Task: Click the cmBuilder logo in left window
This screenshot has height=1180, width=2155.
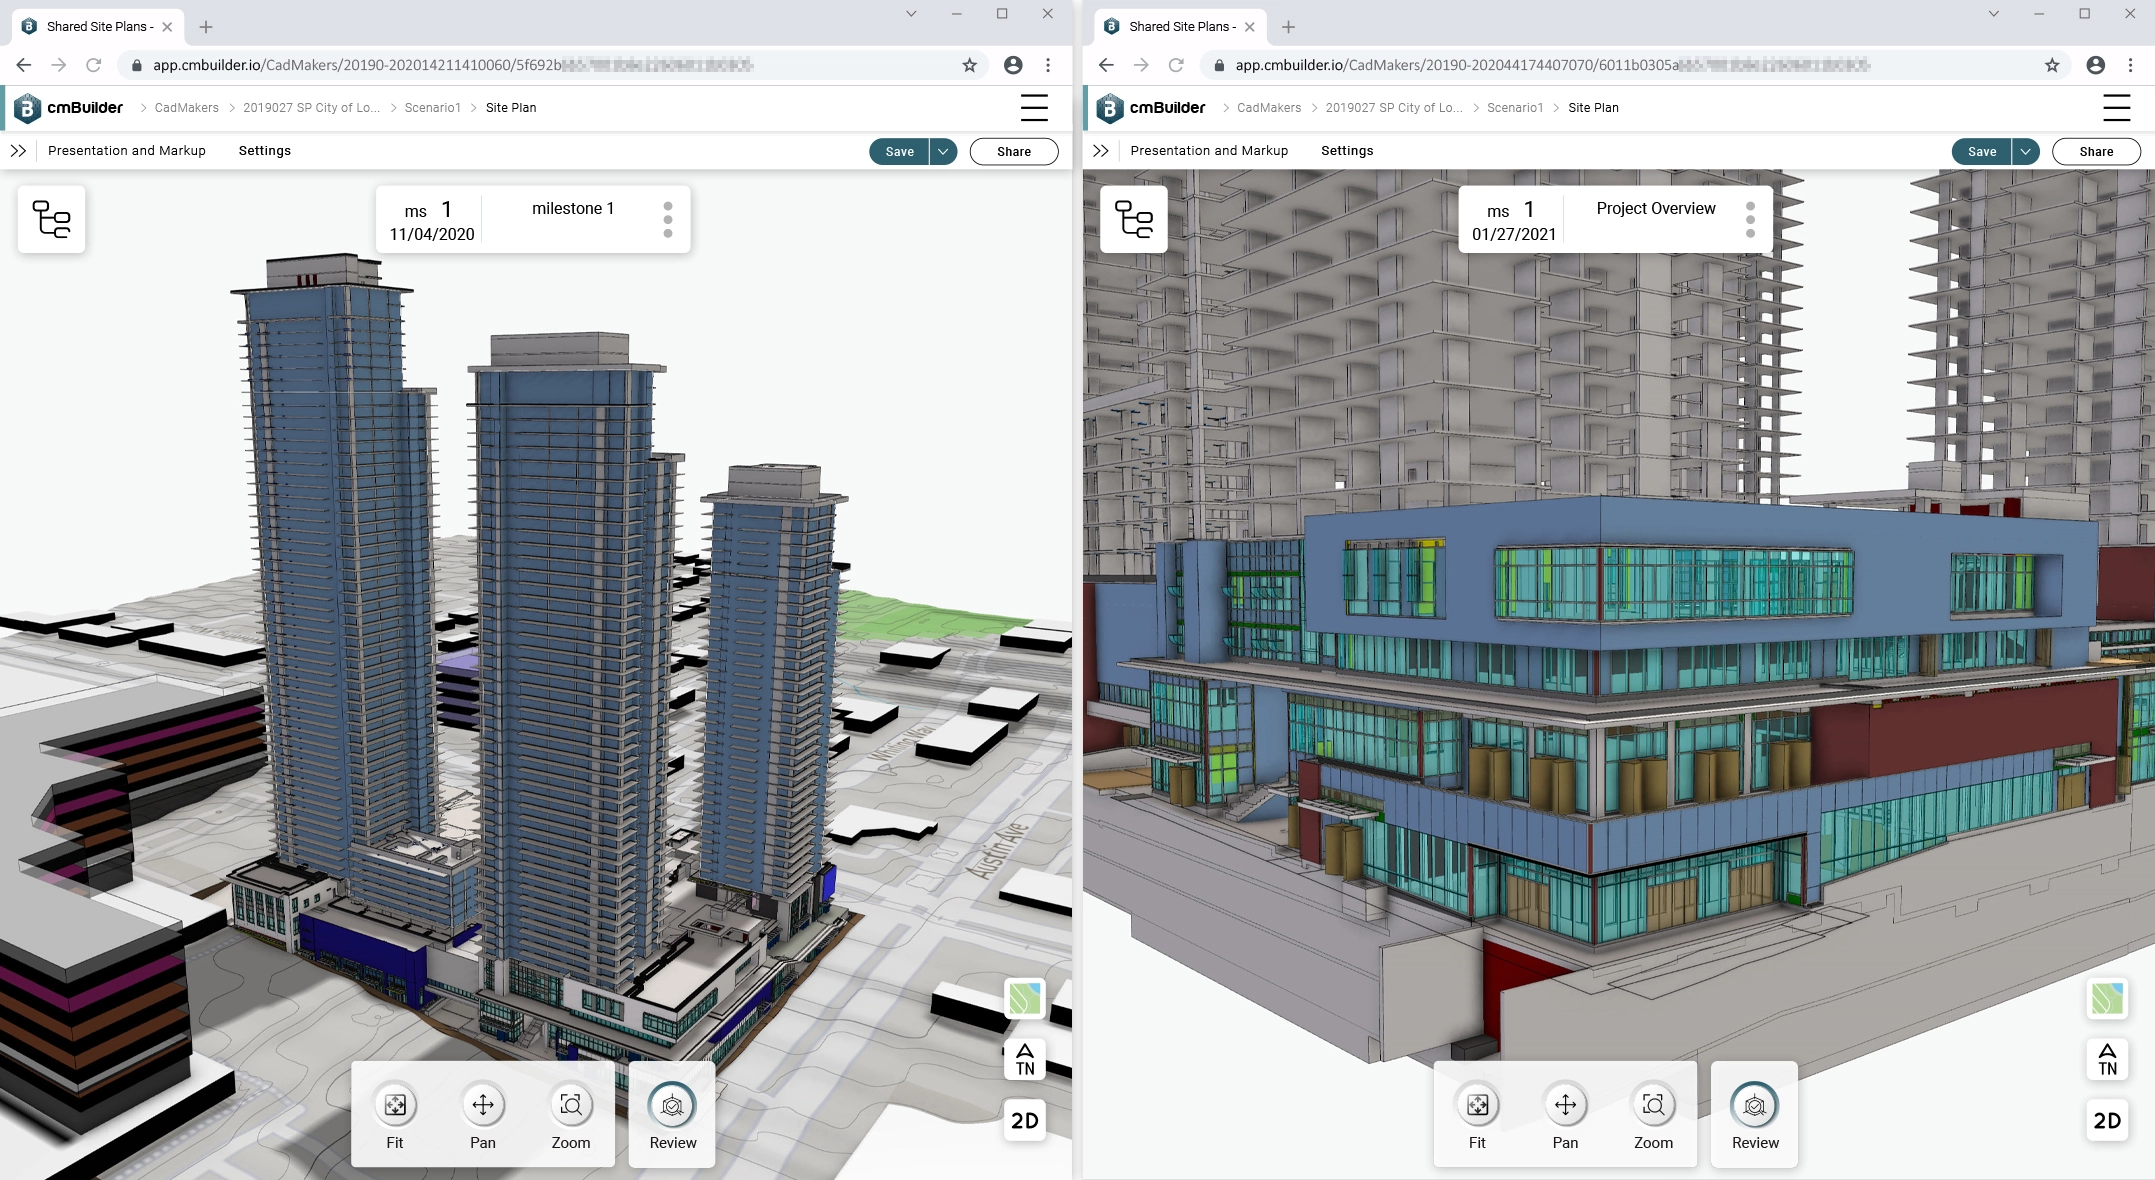Action: click(69, 108)
